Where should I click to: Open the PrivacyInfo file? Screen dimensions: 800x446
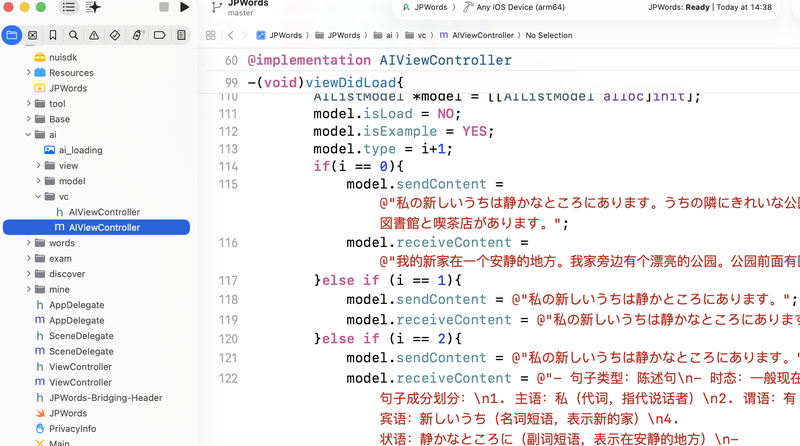pos(65,429)
